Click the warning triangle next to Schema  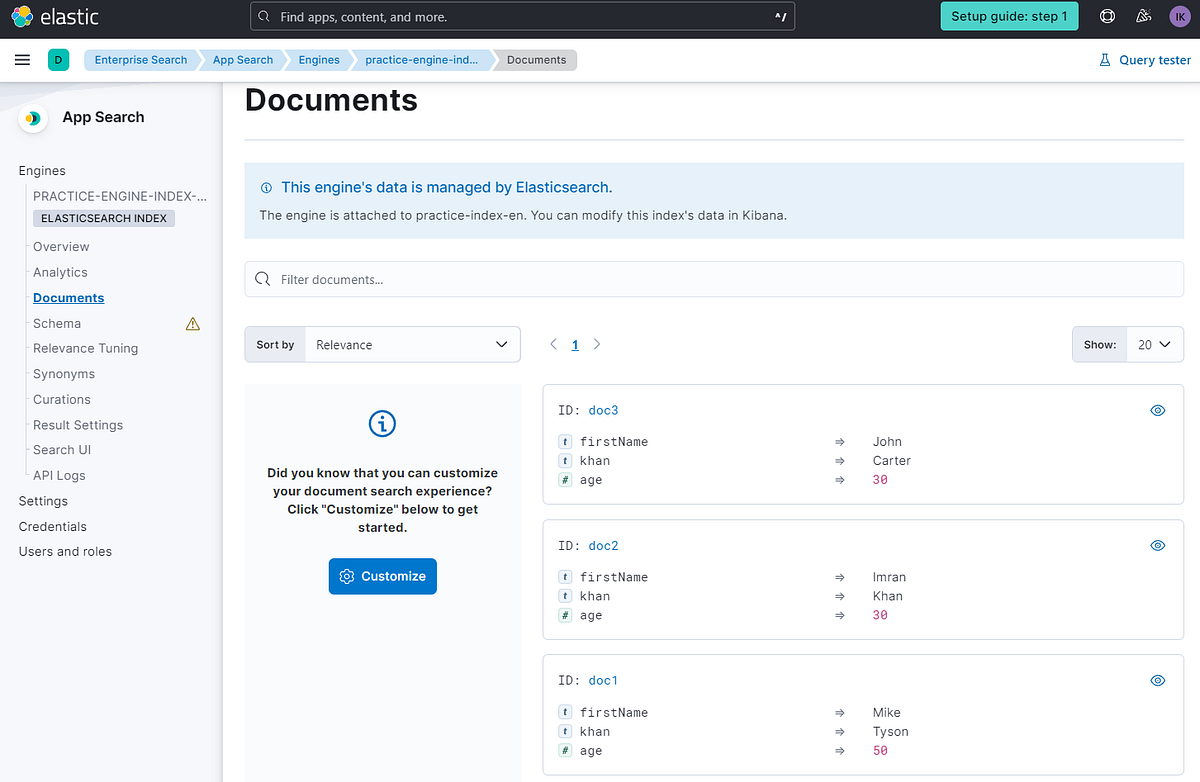coord(192,323)
